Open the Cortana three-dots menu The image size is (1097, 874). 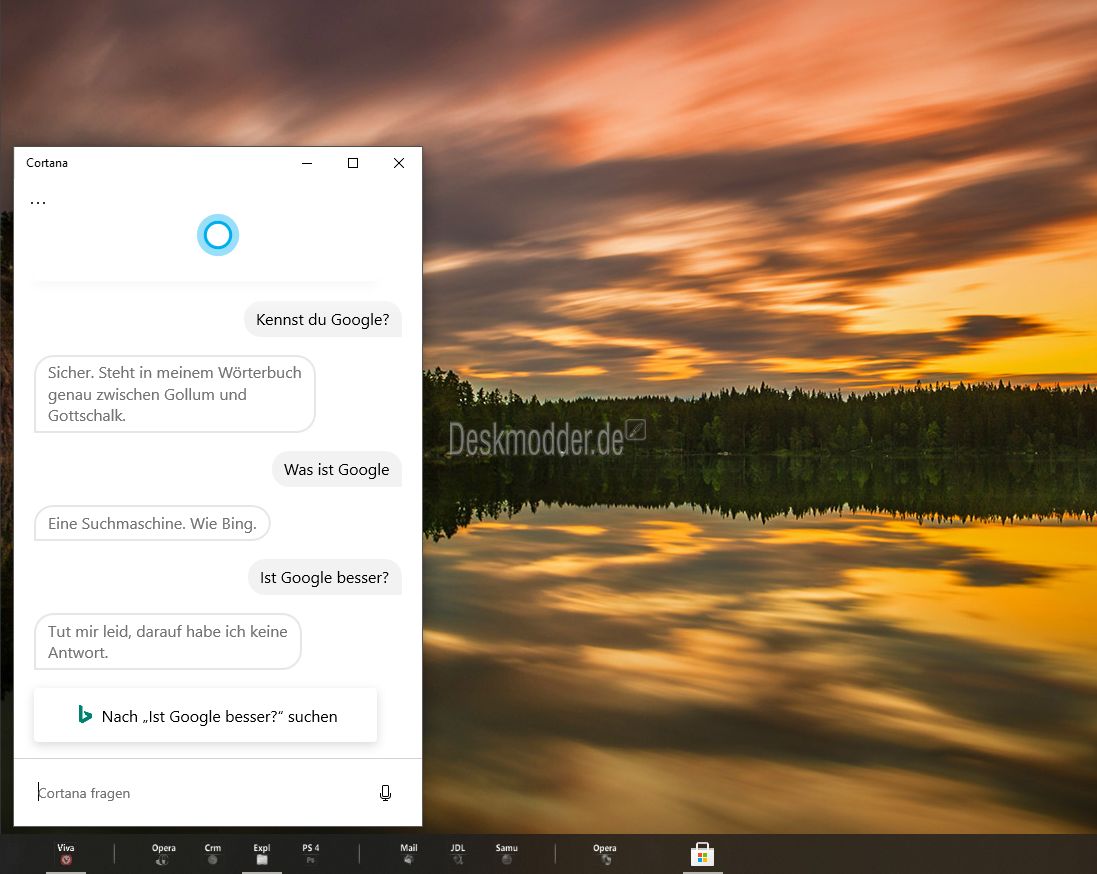click(x=38, y=203)
